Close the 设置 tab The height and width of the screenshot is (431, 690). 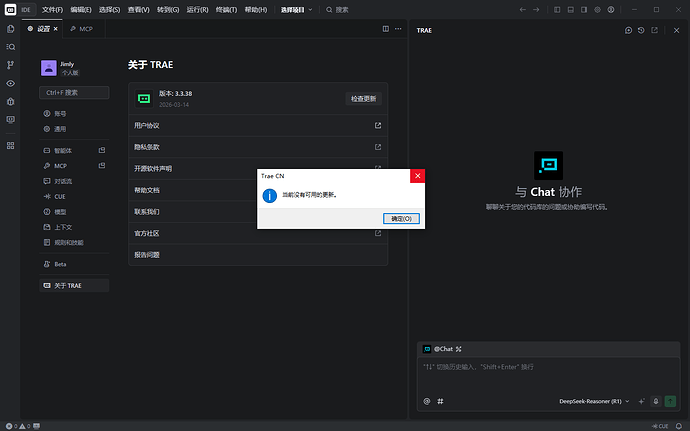pos(55,29)
